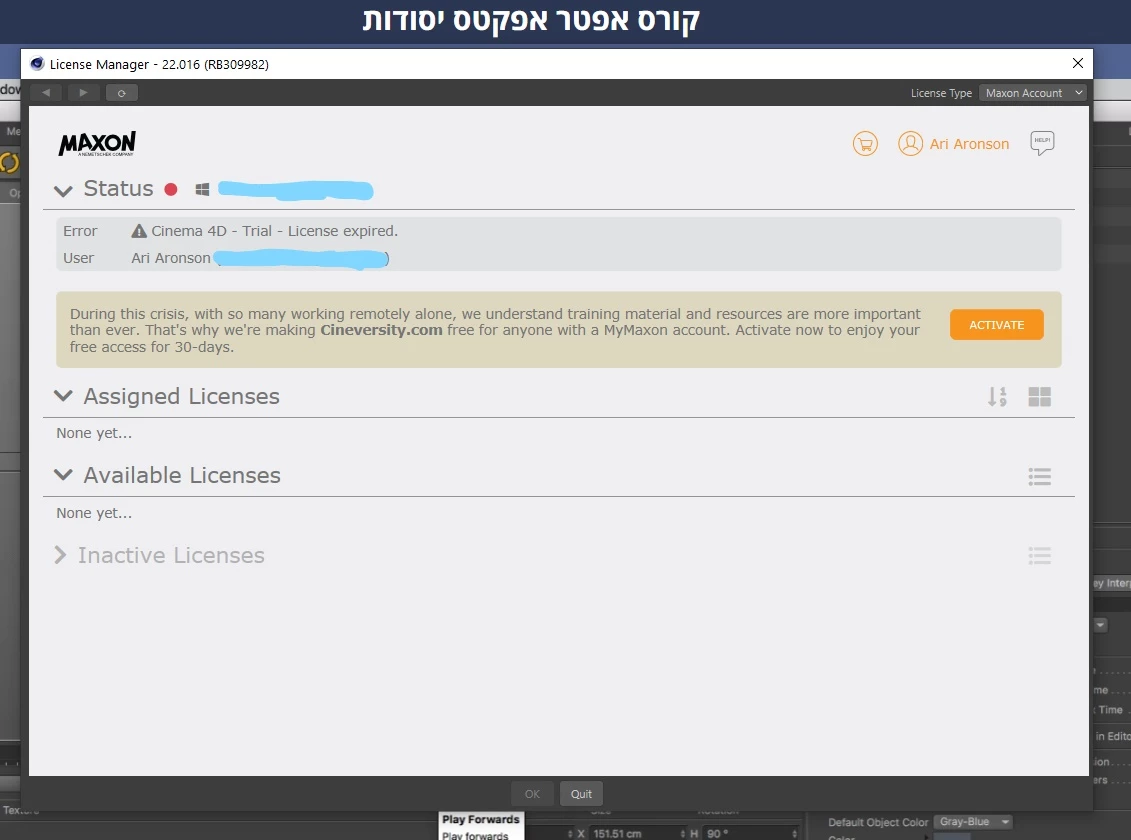Go back with the left arrow button
The width and height of the screenshot is (1131, 840).
click(x=46, y=93)
